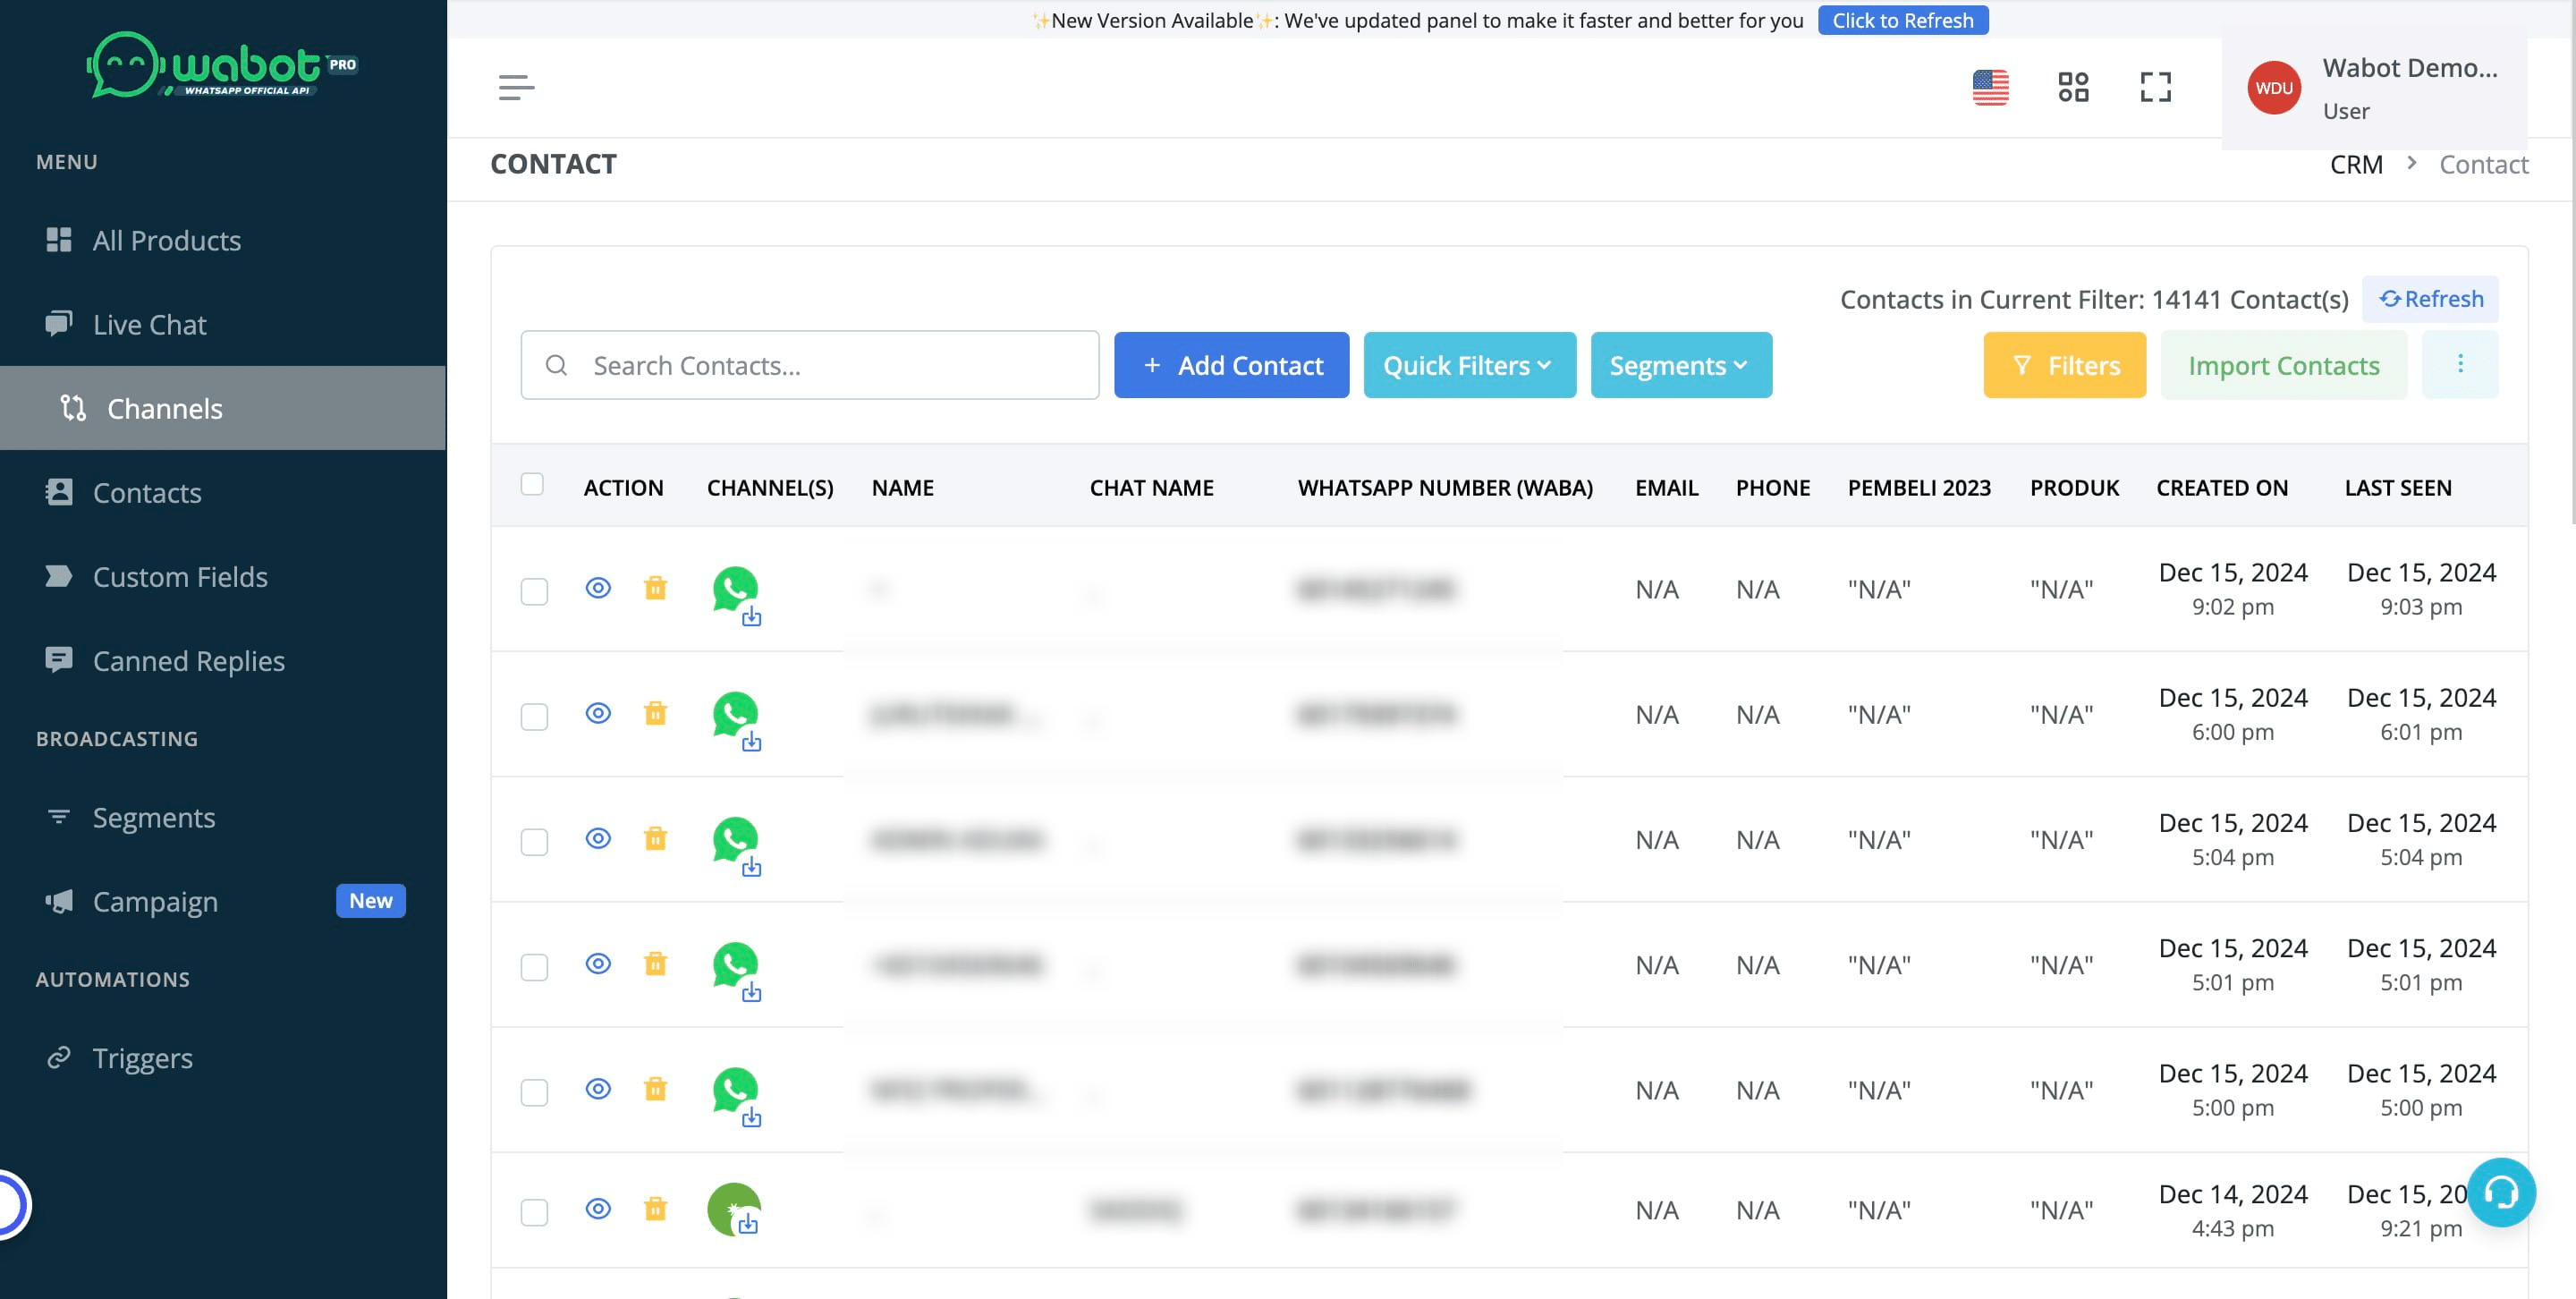Open language selector US flag icon
The image size is (2576, 1299).
point(1990,87)
